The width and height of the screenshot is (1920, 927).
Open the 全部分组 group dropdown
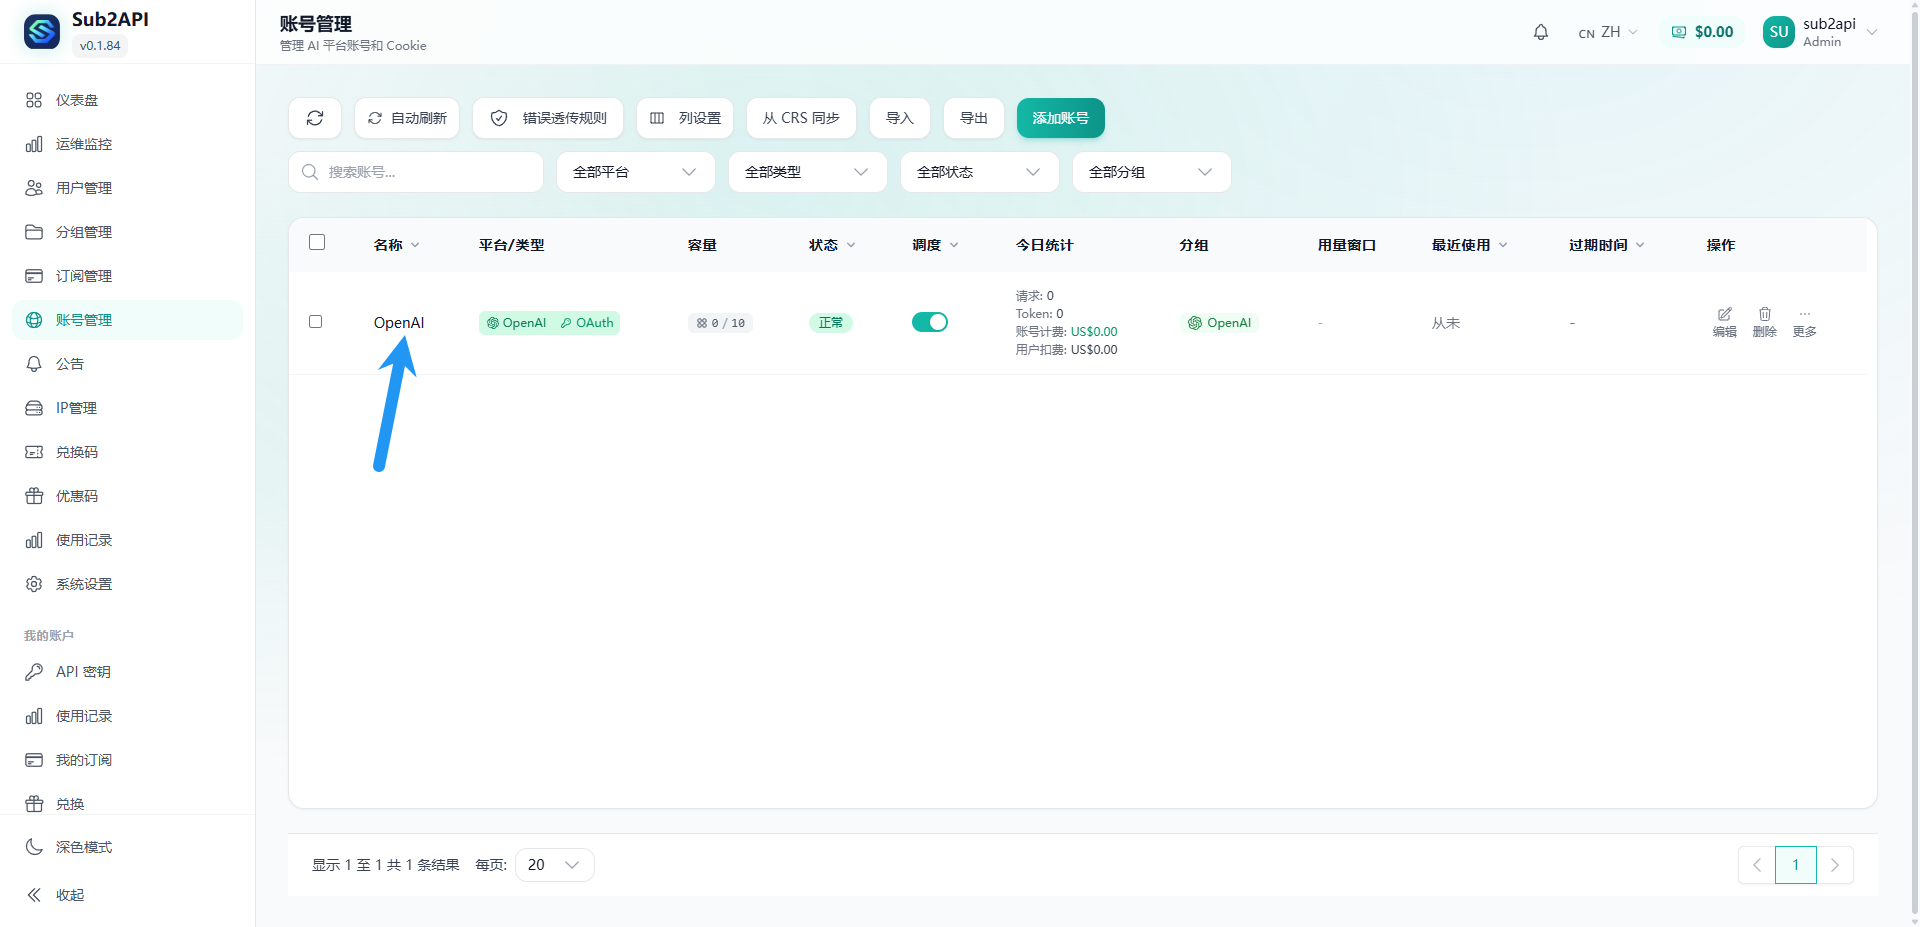pyautogui.click(x=1151, y=171)
